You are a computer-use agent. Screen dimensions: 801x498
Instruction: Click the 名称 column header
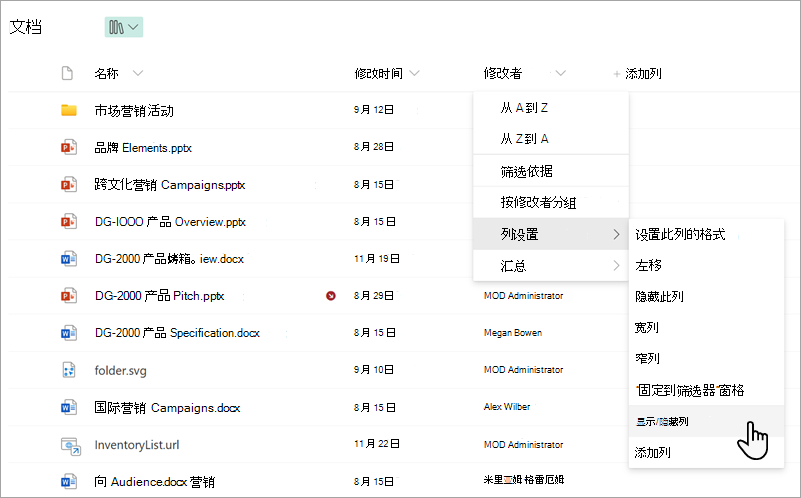(107, 74)
